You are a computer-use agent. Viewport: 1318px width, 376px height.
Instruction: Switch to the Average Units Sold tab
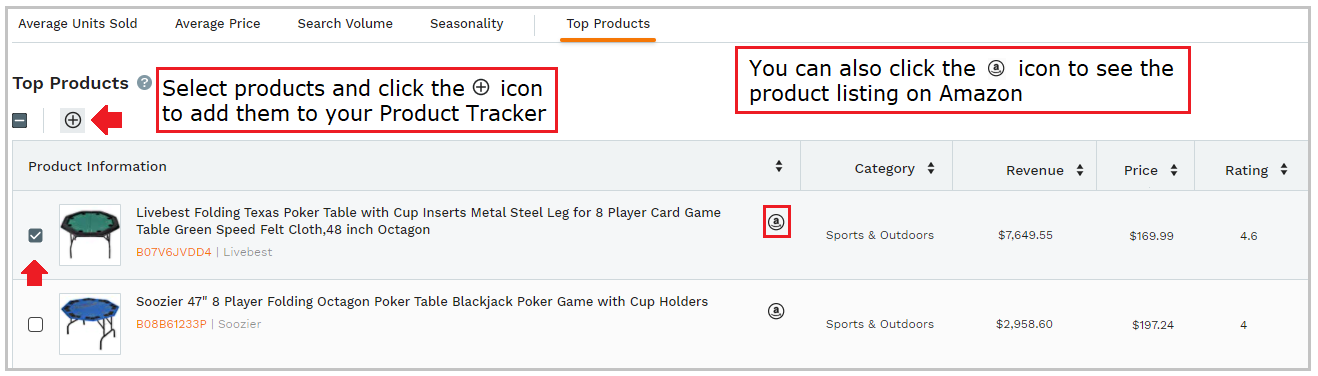pos(78,23)
